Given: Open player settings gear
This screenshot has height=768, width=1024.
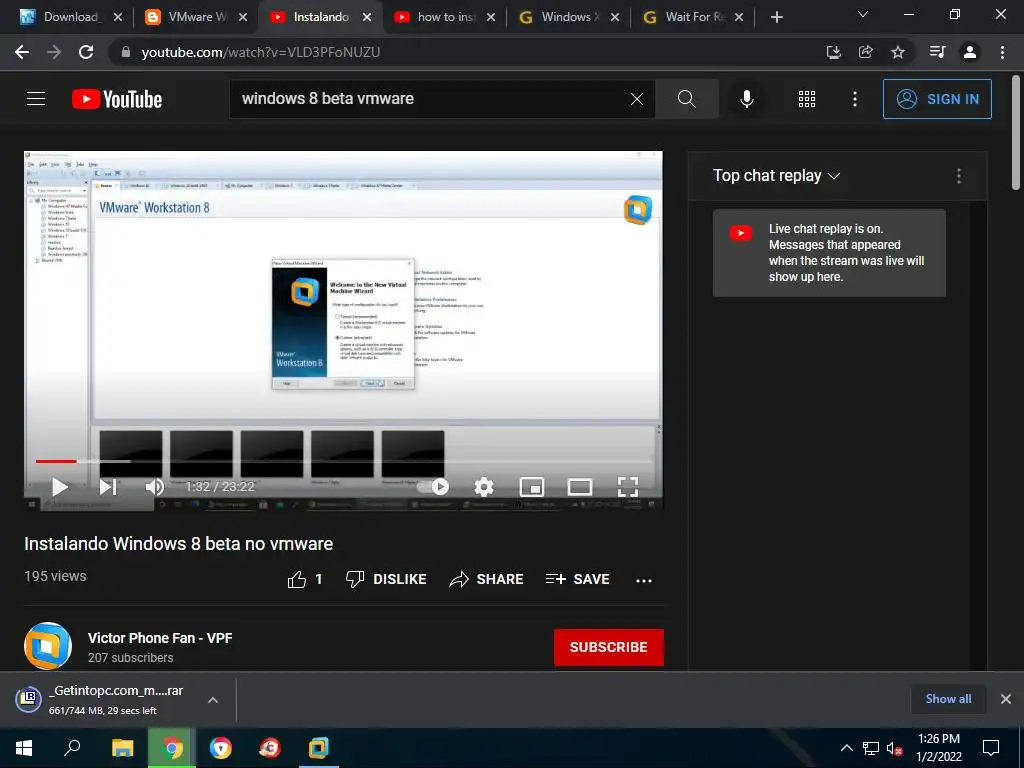Looking at the screenshot, I should 484,487.
